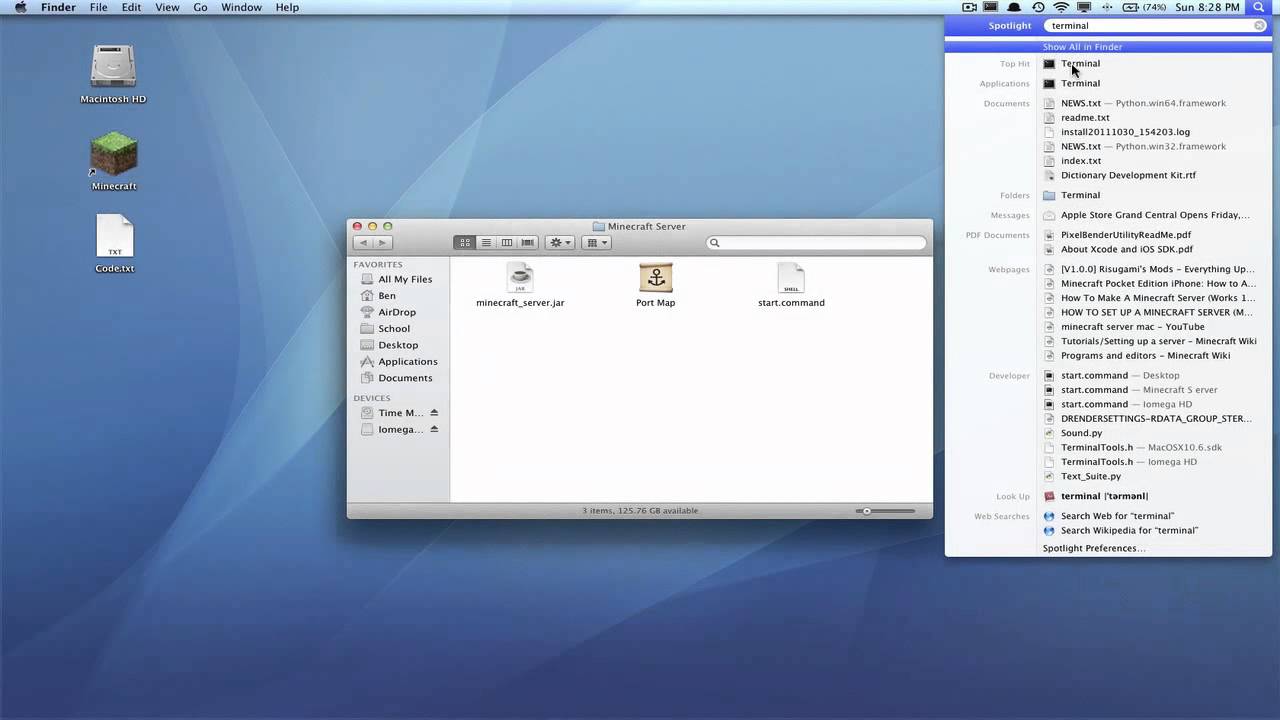Eject the Time Machine drive
The height and width of the screenshot is (720, 1280).
click(434, 413)
